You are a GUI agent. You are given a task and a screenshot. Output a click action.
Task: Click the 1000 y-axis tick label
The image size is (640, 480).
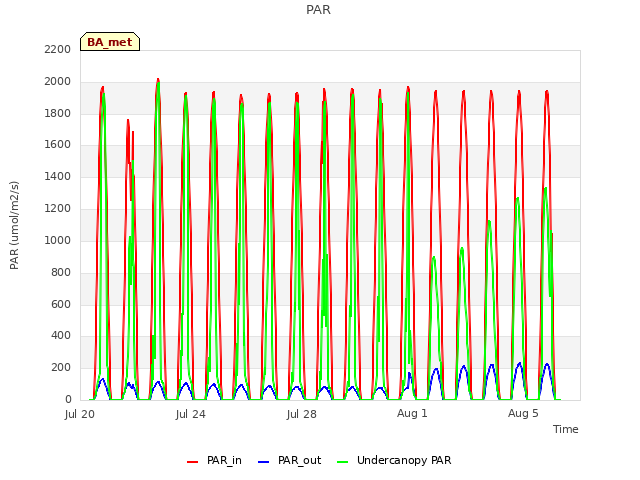(x=58, y=240)
